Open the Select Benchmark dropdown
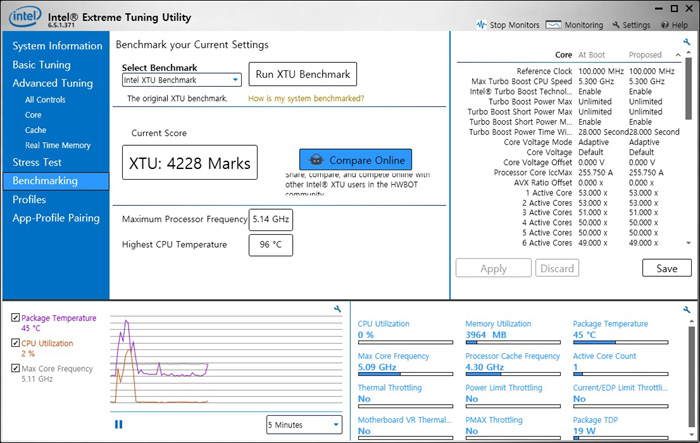The width and height of the screenshot is (700, 443). tap(182, 80)
